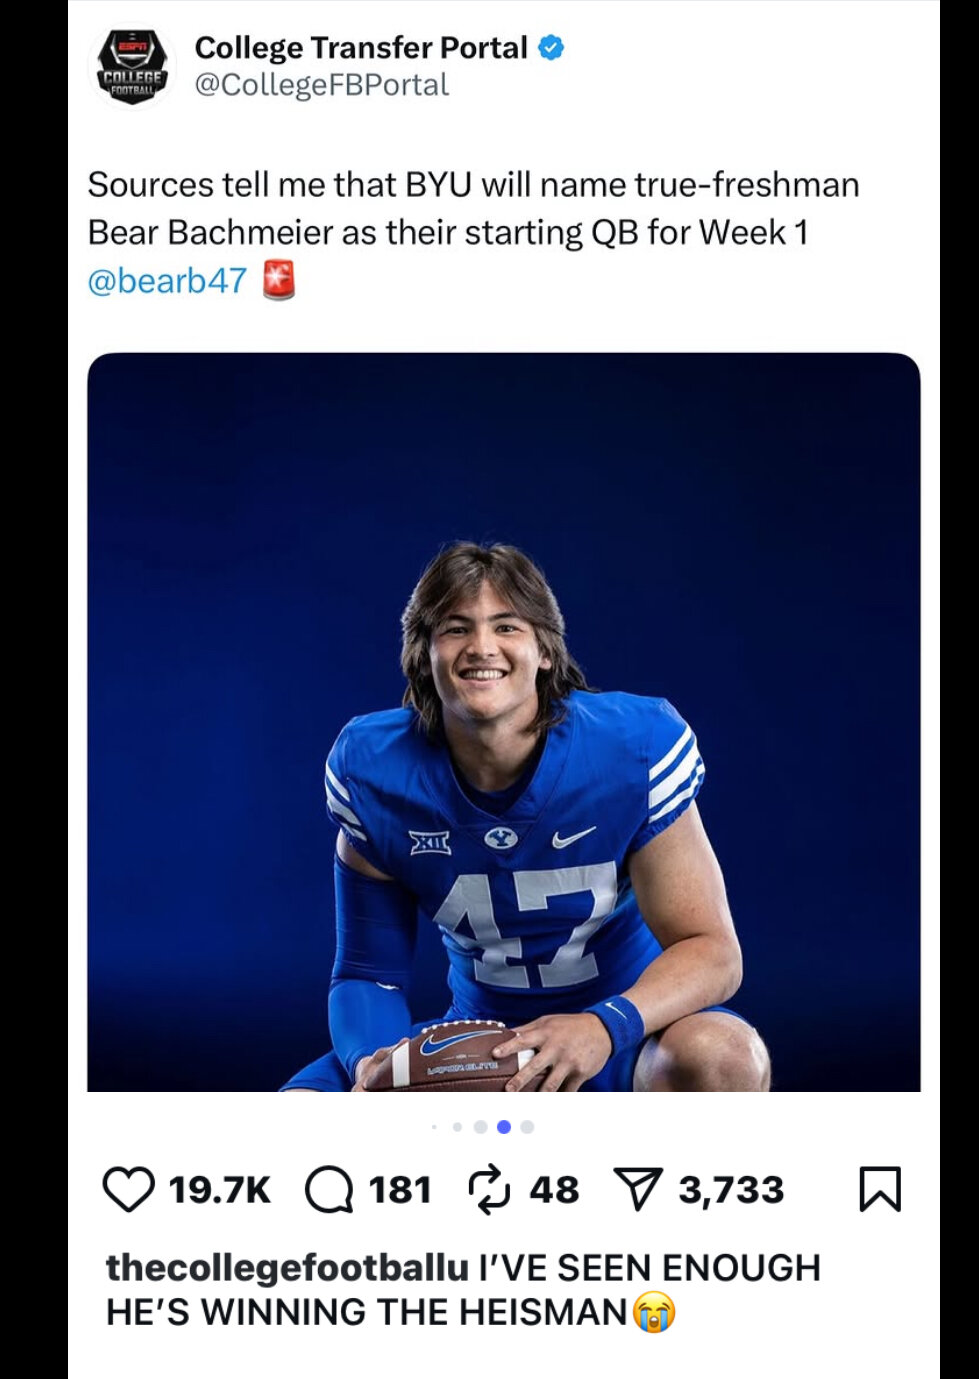
Task: Open thecollegefootballu username in caption
Action: point(288,1268)
